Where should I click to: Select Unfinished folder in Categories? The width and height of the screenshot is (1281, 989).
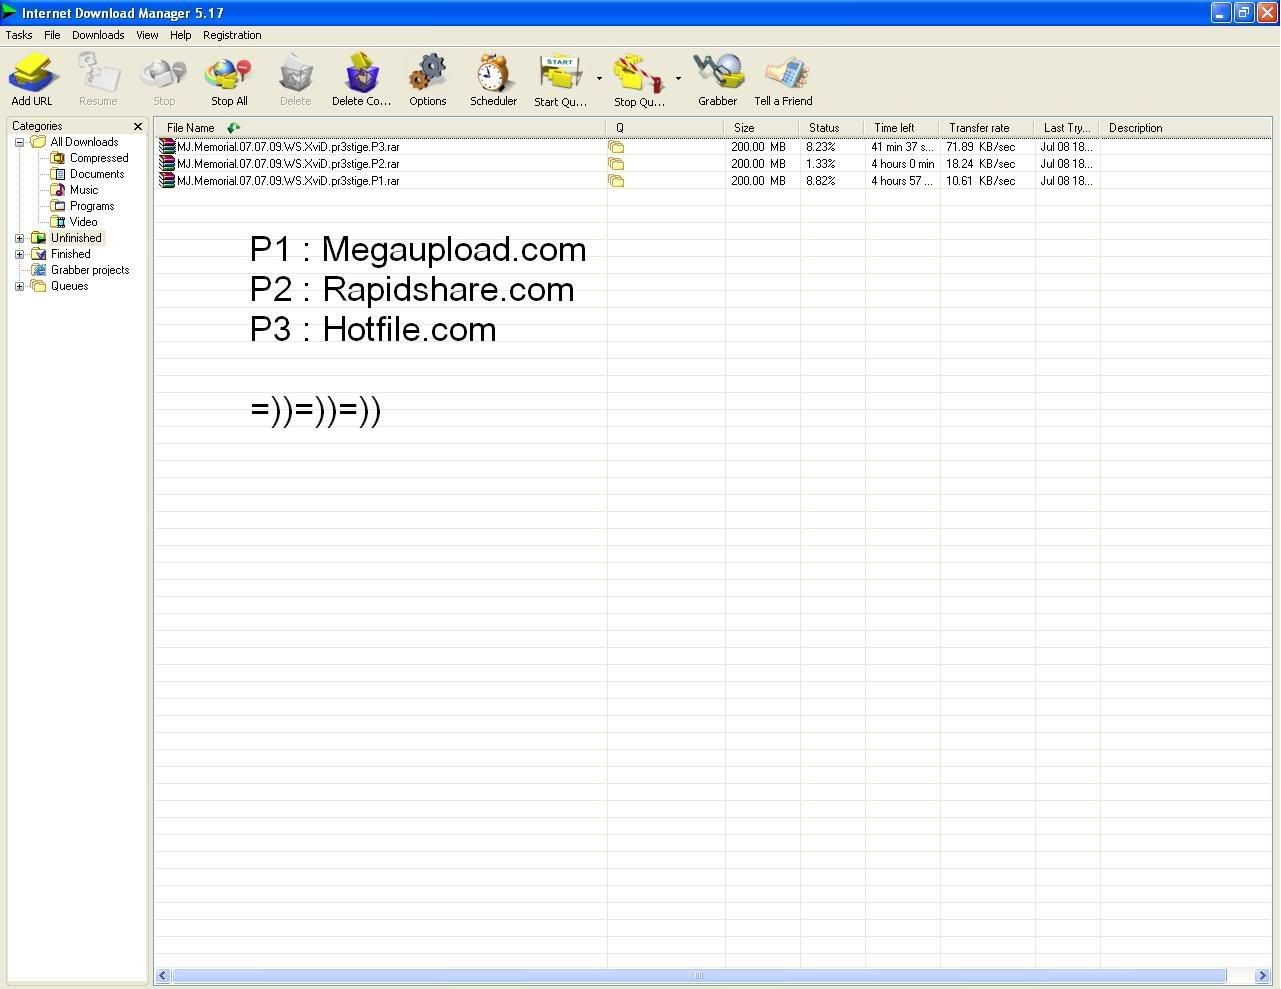(x=76, y=238)
